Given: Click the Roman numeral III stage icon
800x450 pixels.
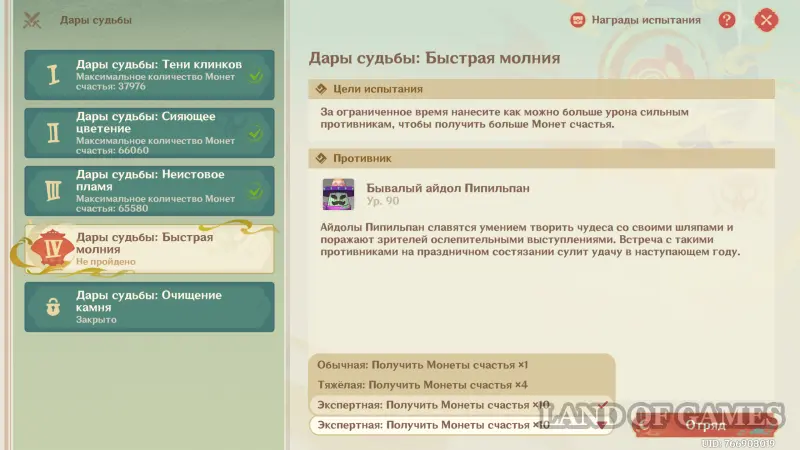Looking at the screenshot, I should [51, 190].
